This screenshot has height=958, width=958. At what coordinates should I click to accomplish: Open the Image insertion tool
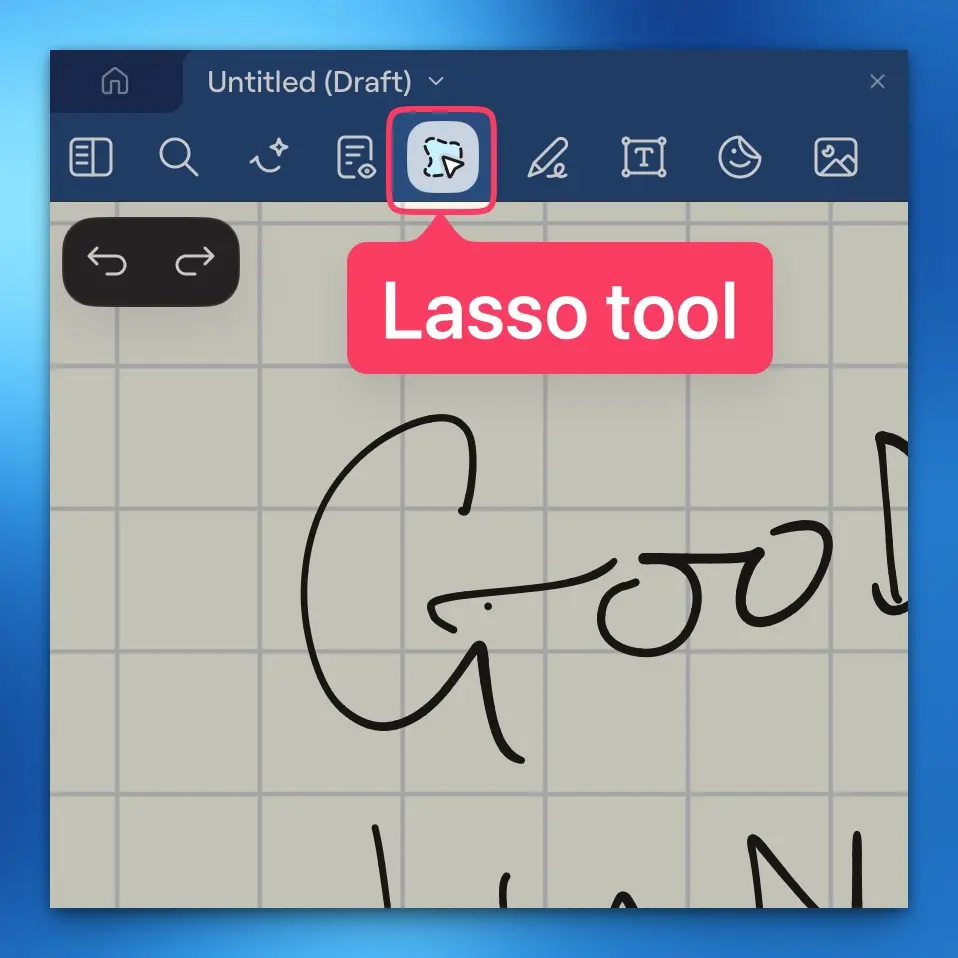[x=835, y=158]
